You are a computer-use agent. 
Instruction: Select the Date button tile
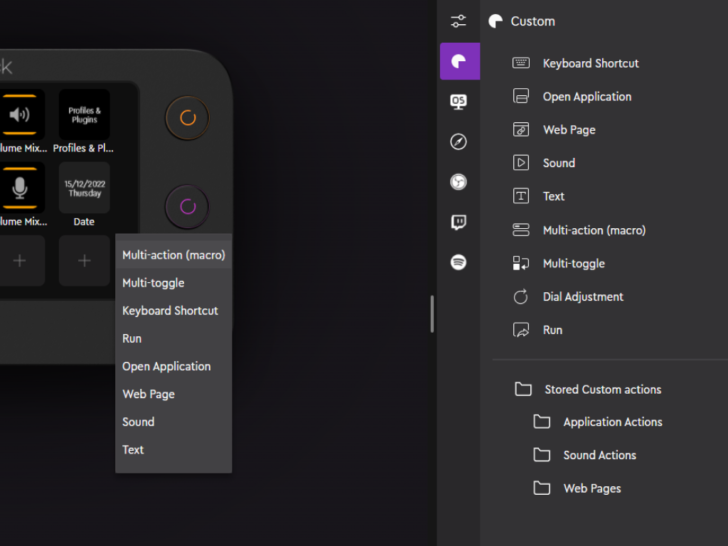84,188
